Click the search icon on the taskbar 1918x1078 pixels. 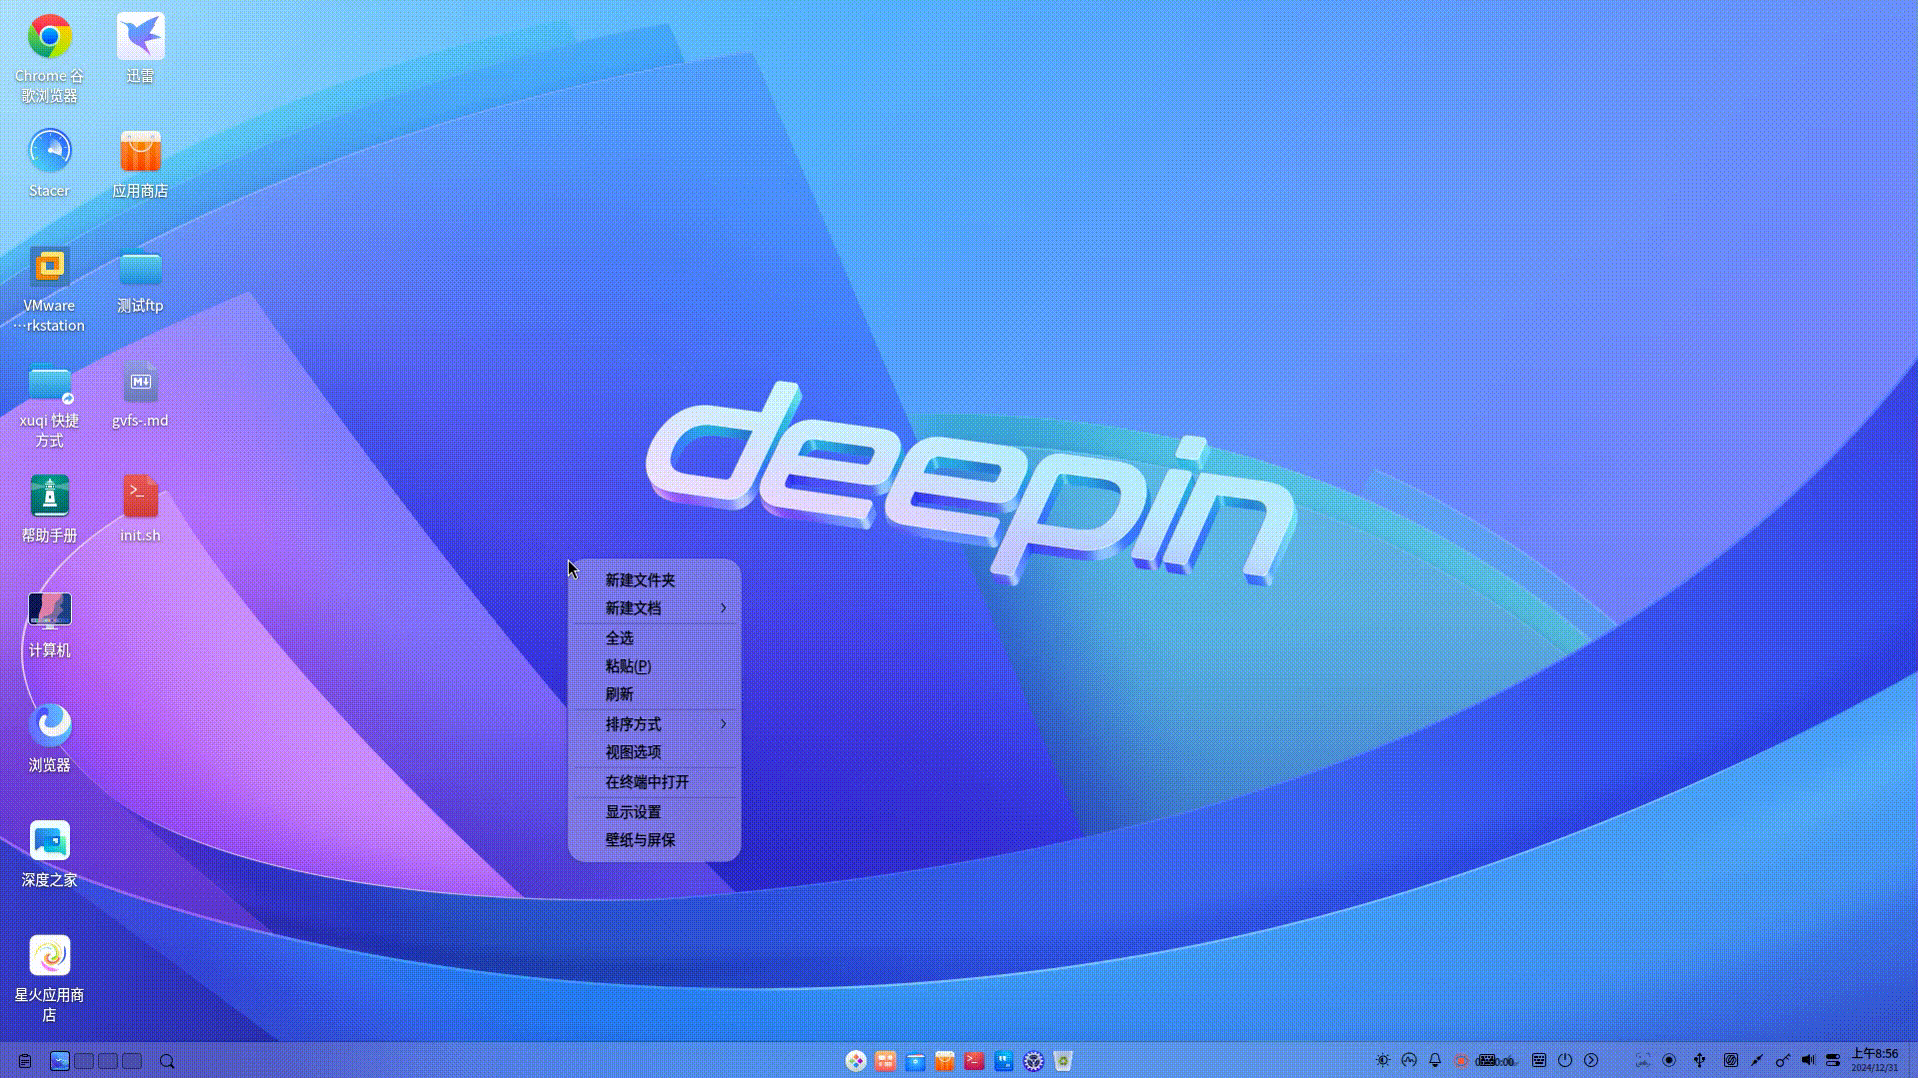point(167,1061)
